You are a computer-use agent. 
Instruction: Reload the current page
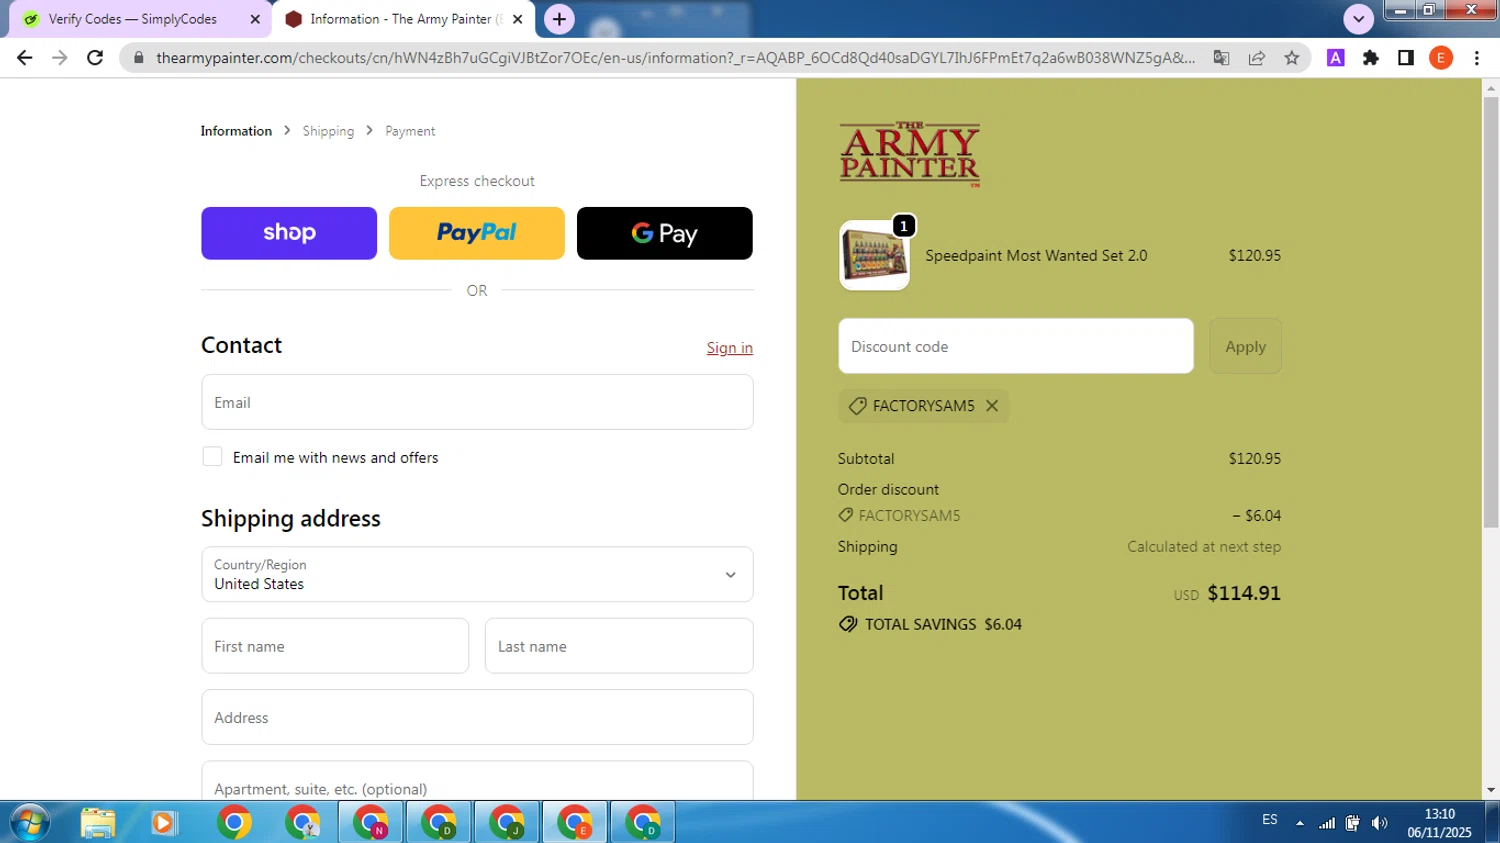point(95,58)
